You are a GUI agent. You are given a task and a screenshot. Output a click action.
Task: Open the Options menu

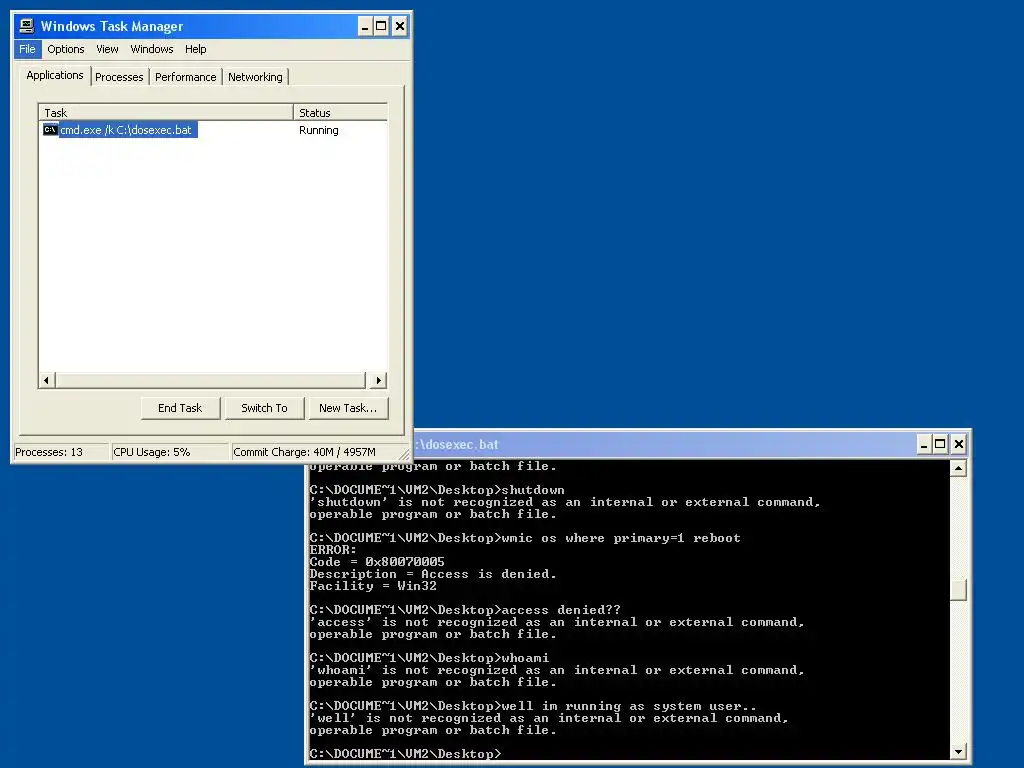point(65,49)
